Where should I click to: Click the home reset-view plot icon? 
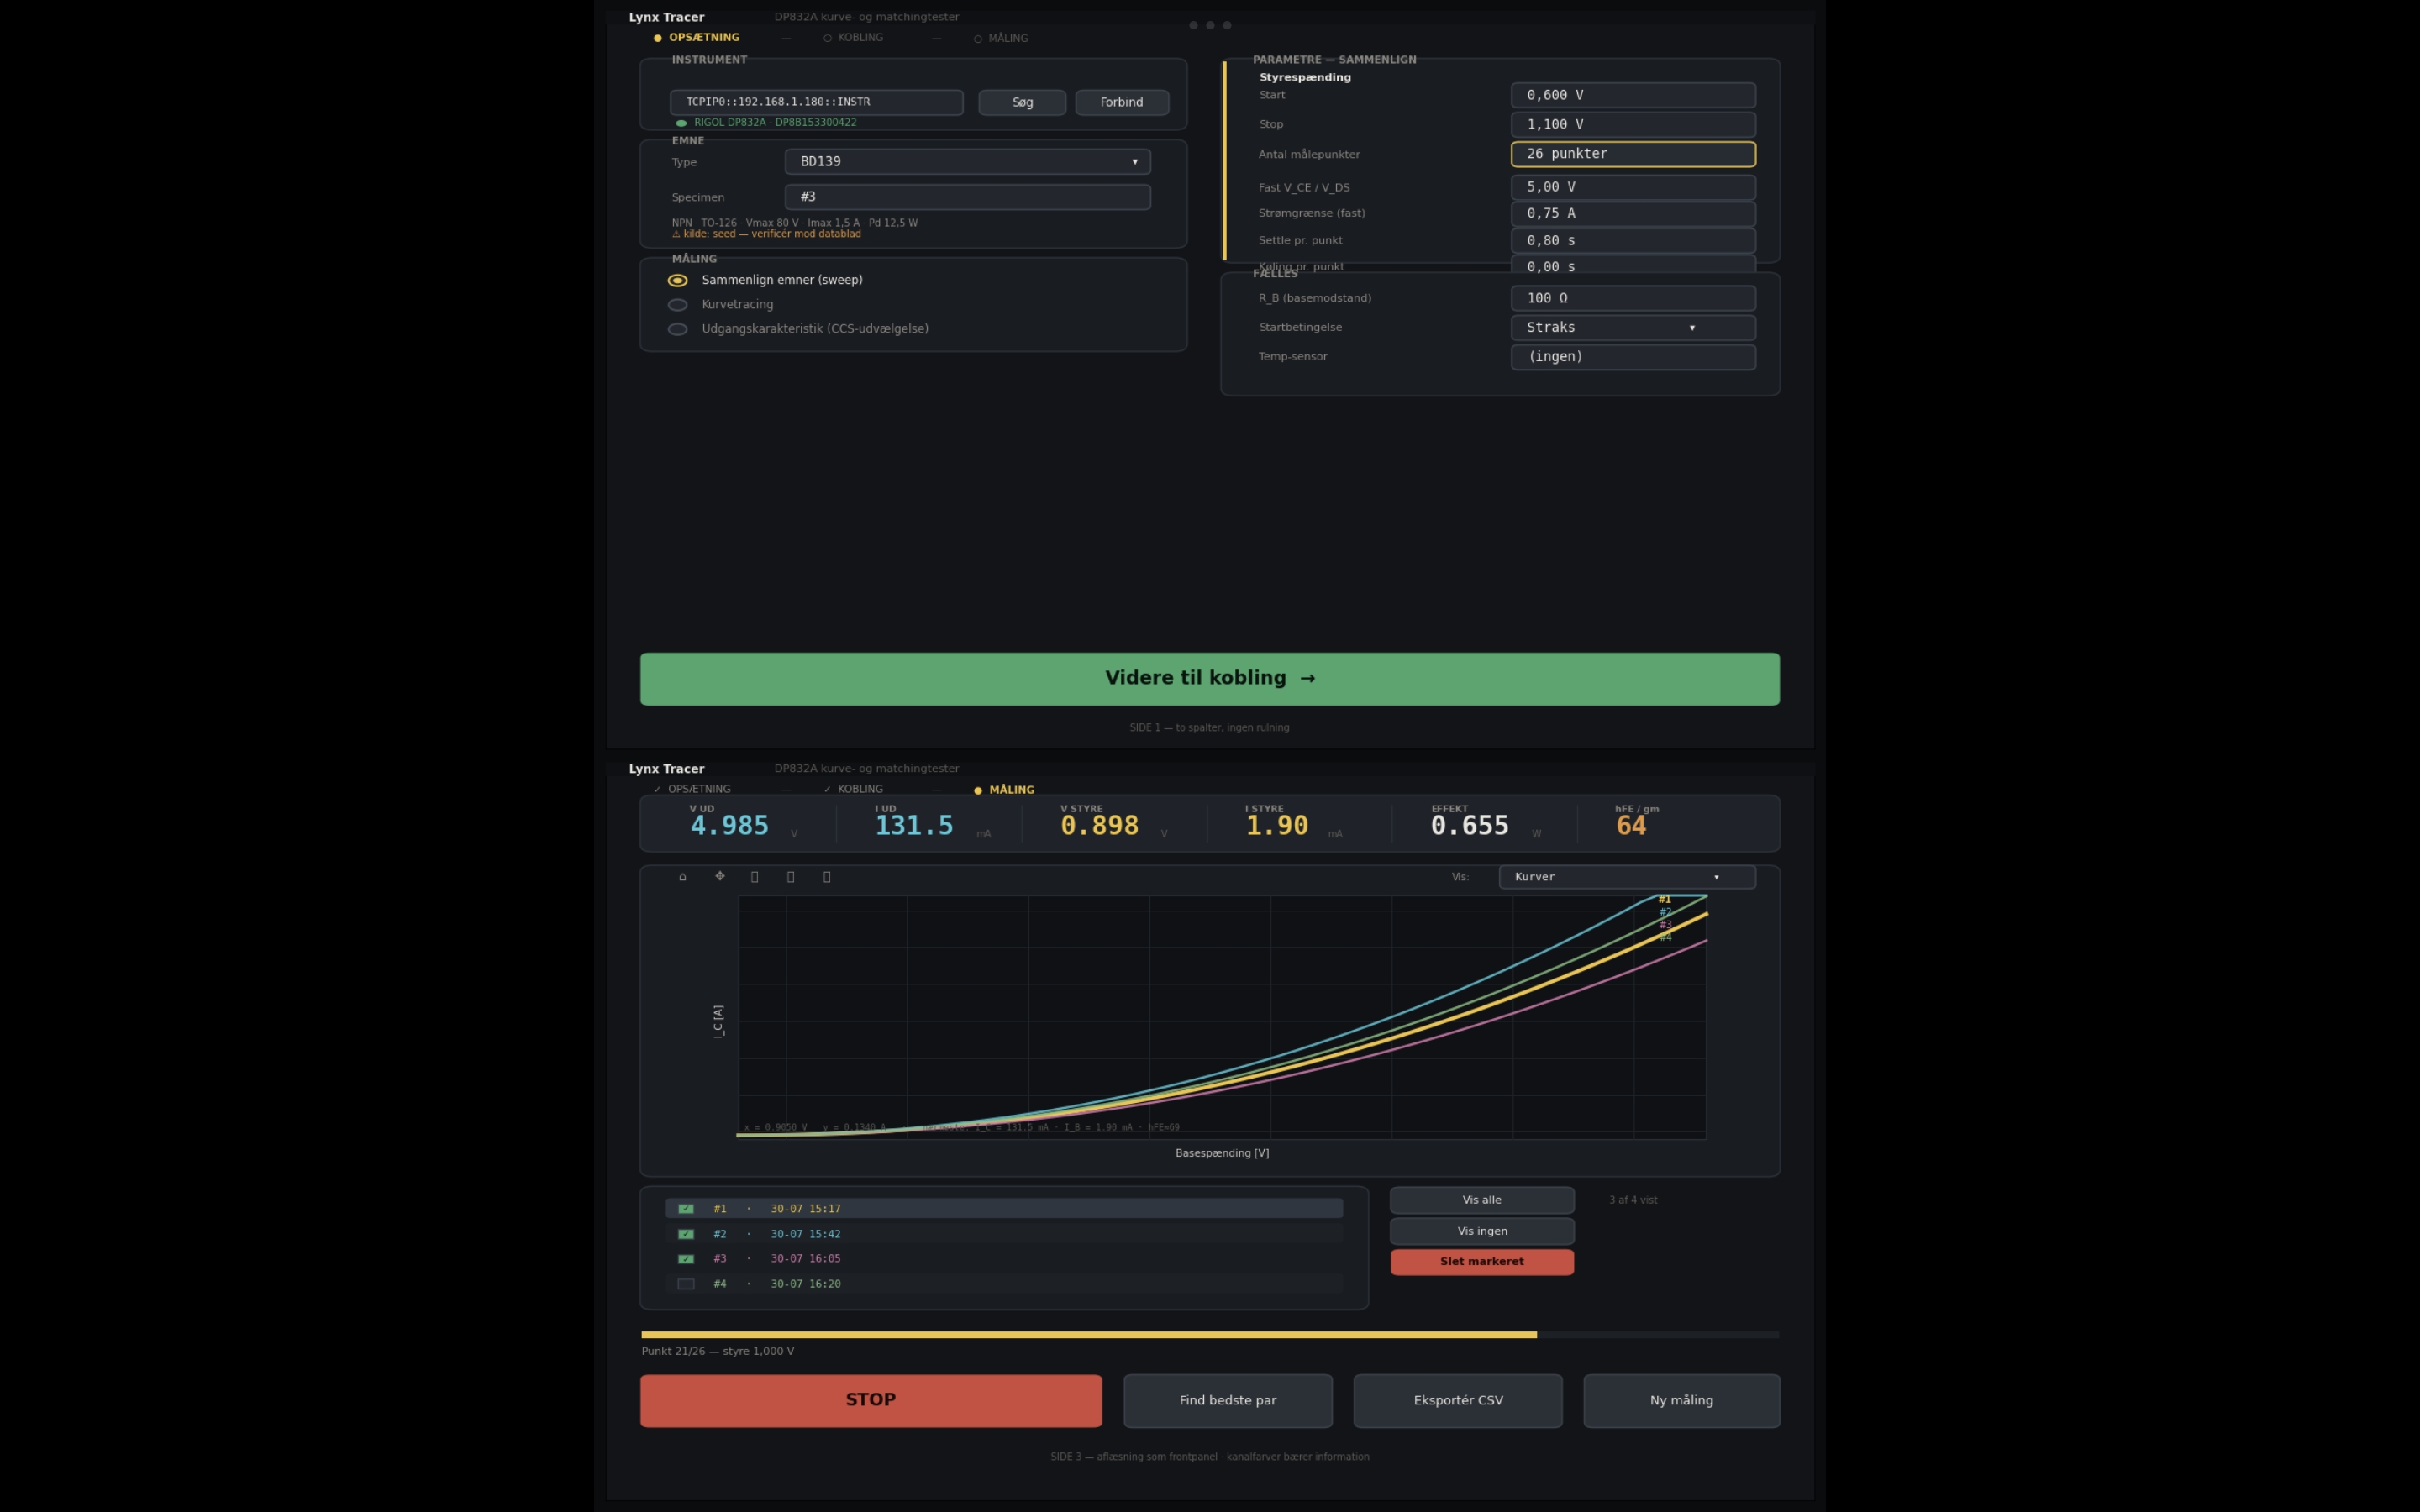coord(683,877)
